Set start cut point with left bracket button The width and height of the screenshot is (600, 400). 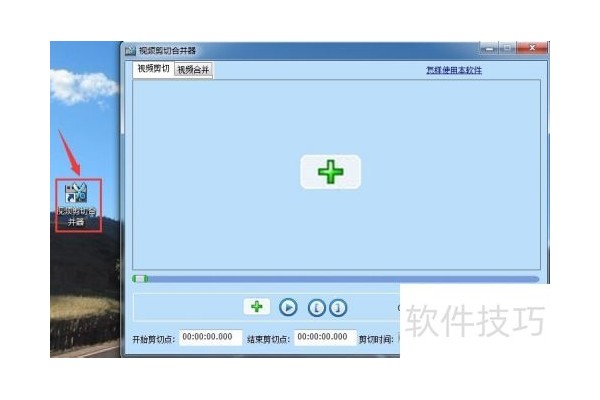click(x=316, y=308)
